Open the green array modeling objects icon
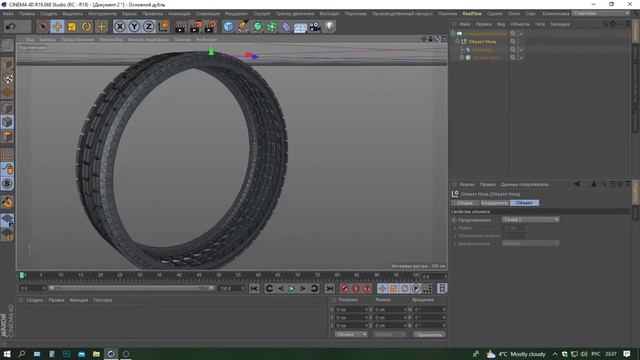Image resolution: width=640 pixels, height=360 pixels. tap(272, 27)
